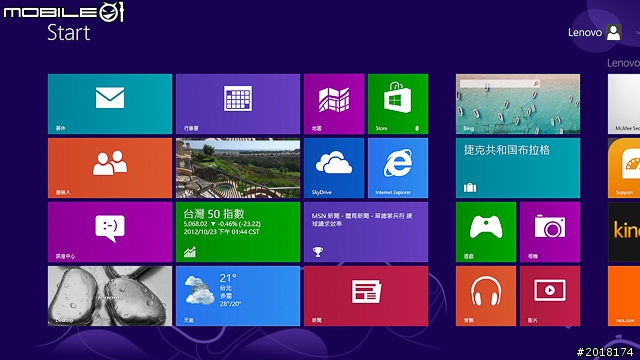Open the Lenovo user account menu
This screenshot has width=640, height=360.
595,32
